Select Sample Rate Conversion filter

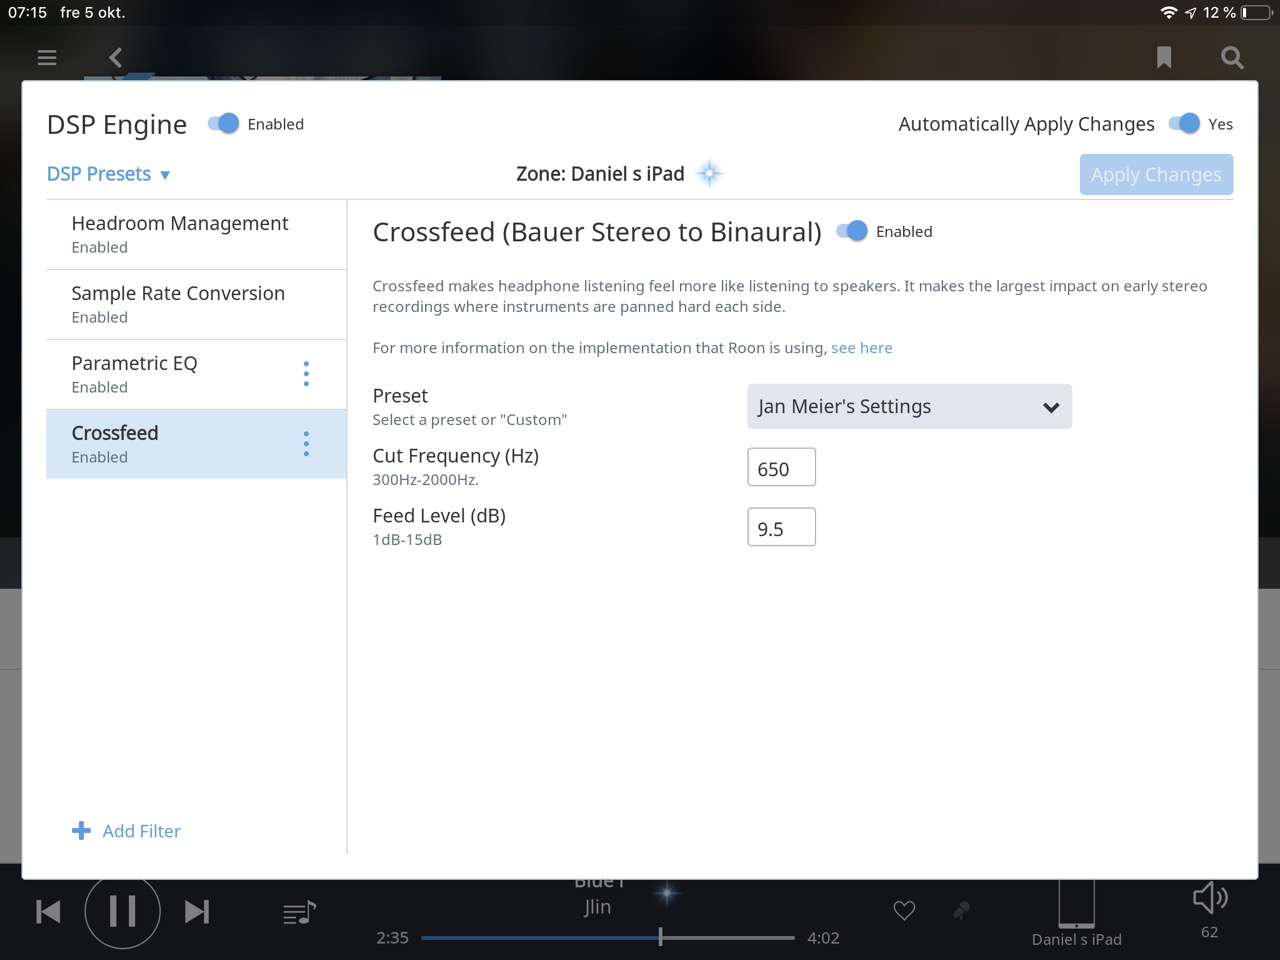(x=178, y=304)
